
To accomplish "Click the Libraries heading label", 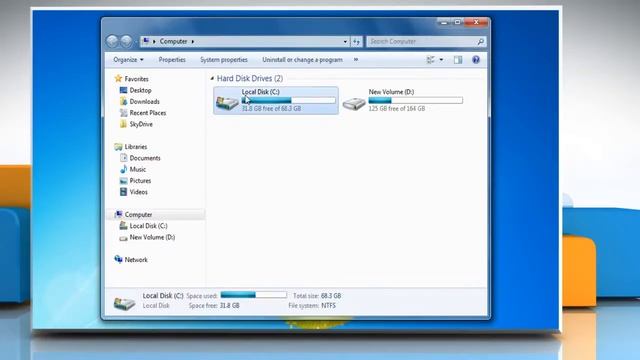I will (136, 147).
